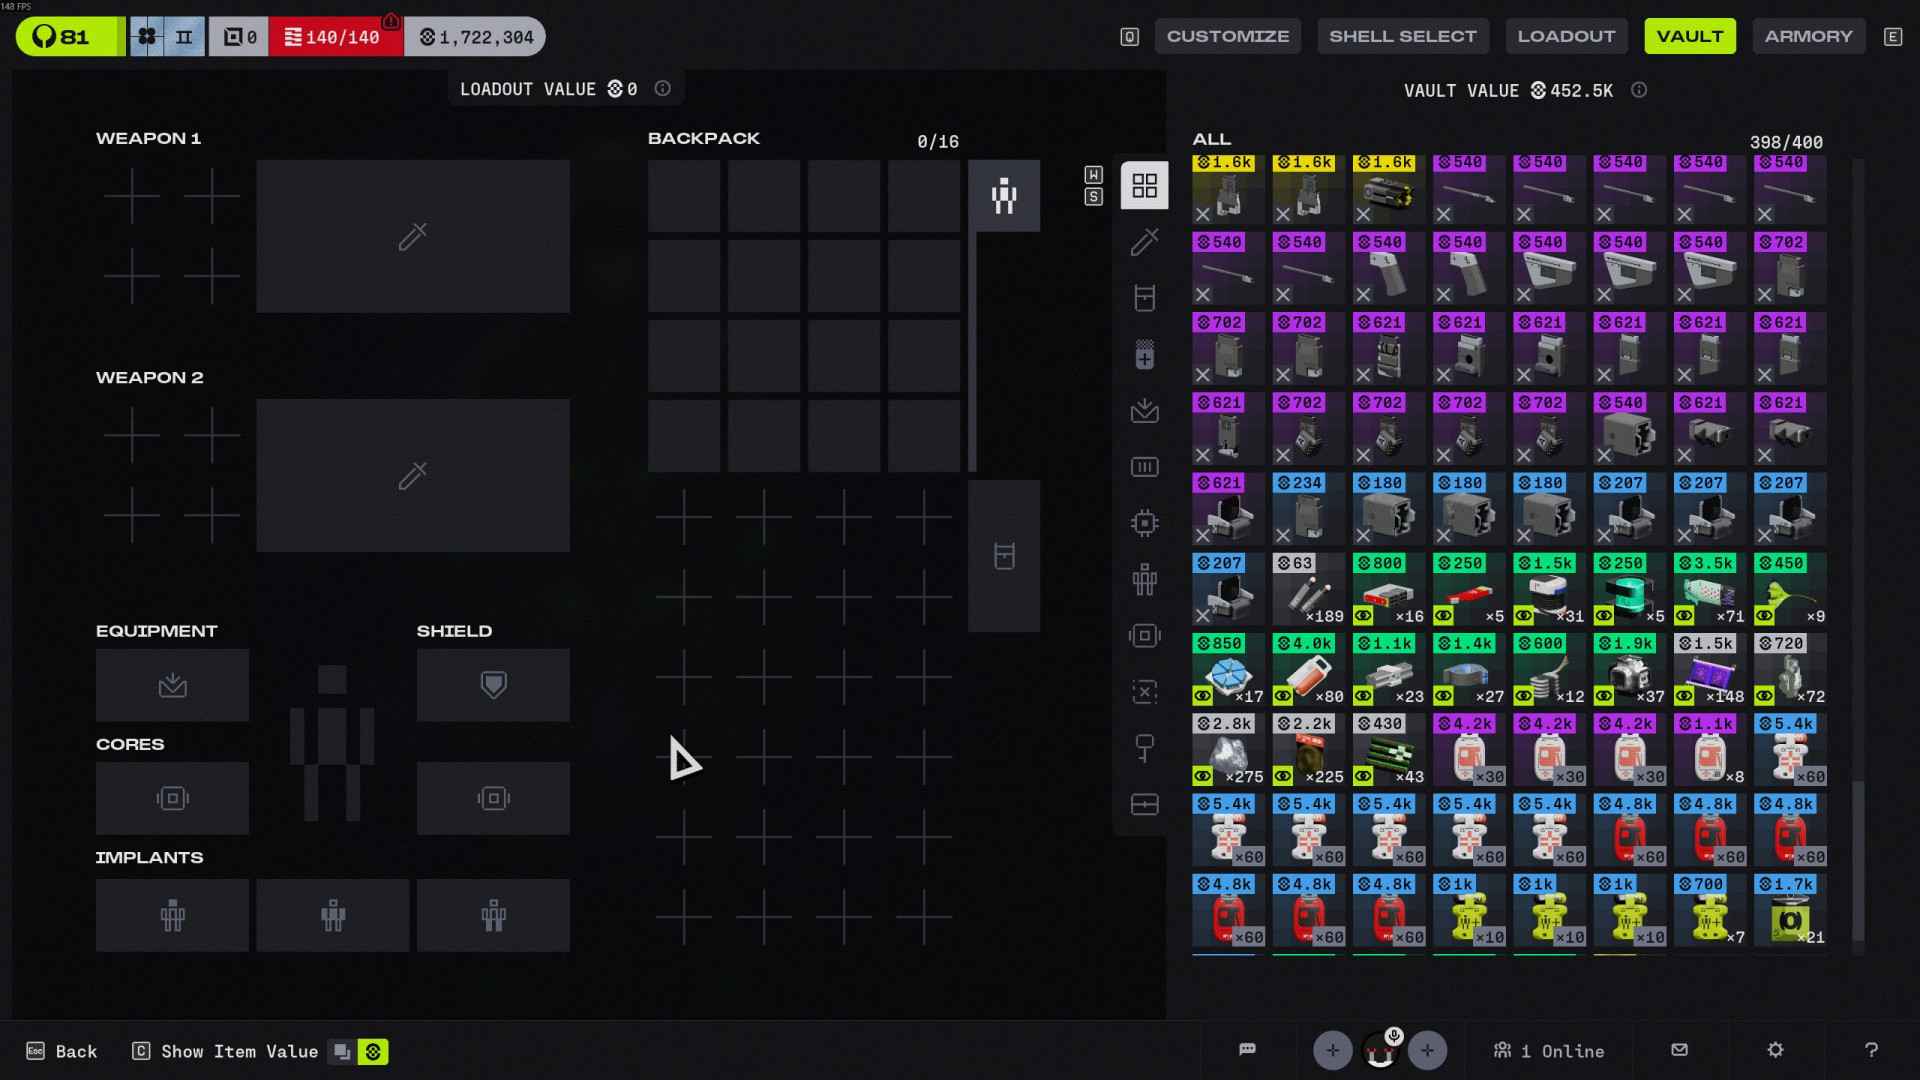Toggle Show Item Value credit icon
Screen dimensions: 1920x1080
point(373,1052)
